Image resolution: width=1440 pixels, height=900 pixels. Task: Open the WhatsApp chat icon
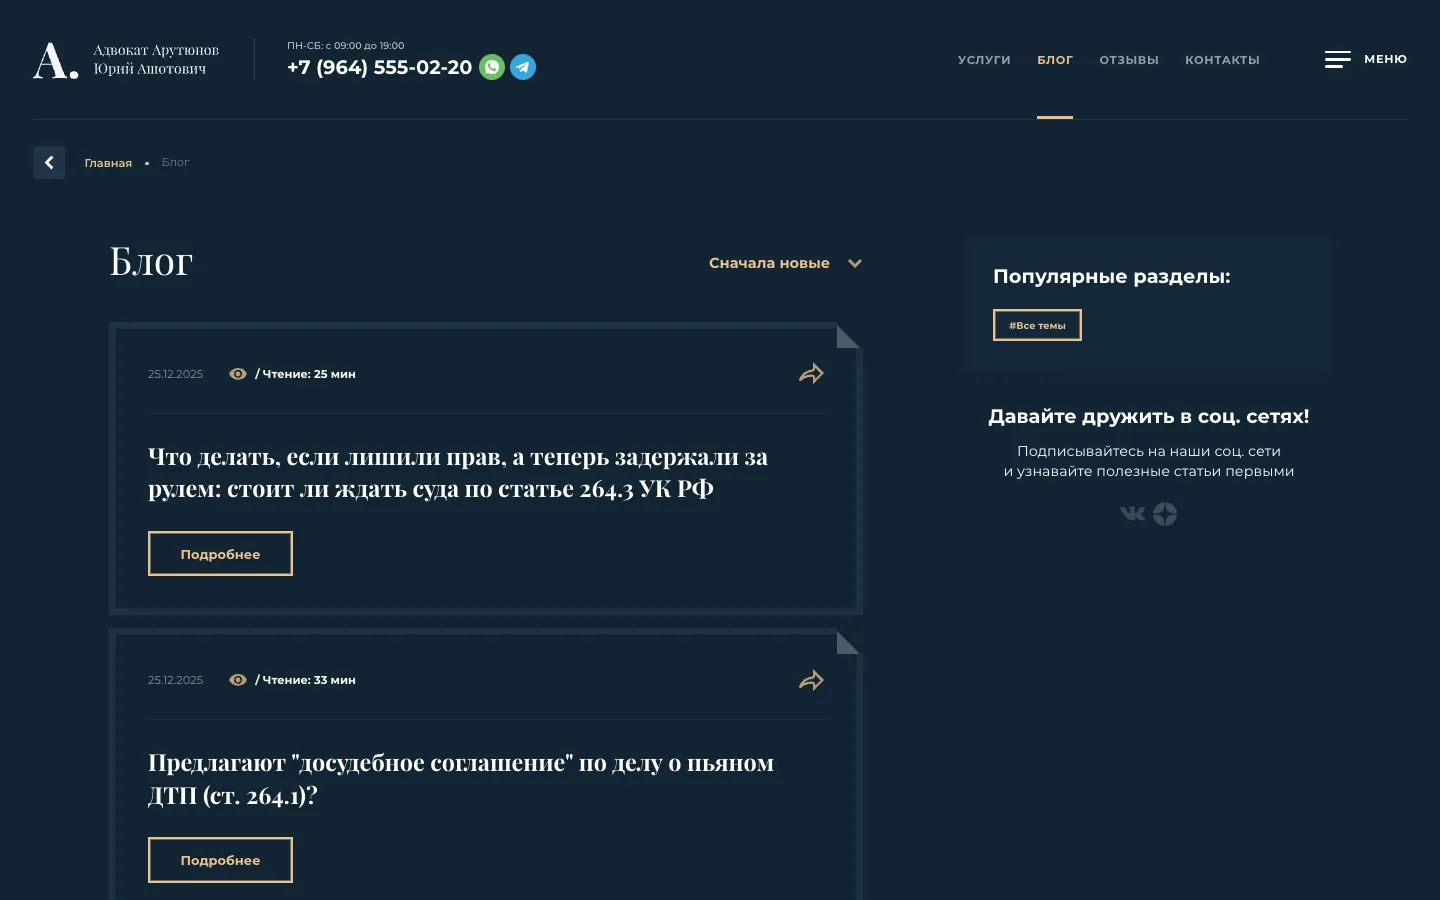(492, 67)
